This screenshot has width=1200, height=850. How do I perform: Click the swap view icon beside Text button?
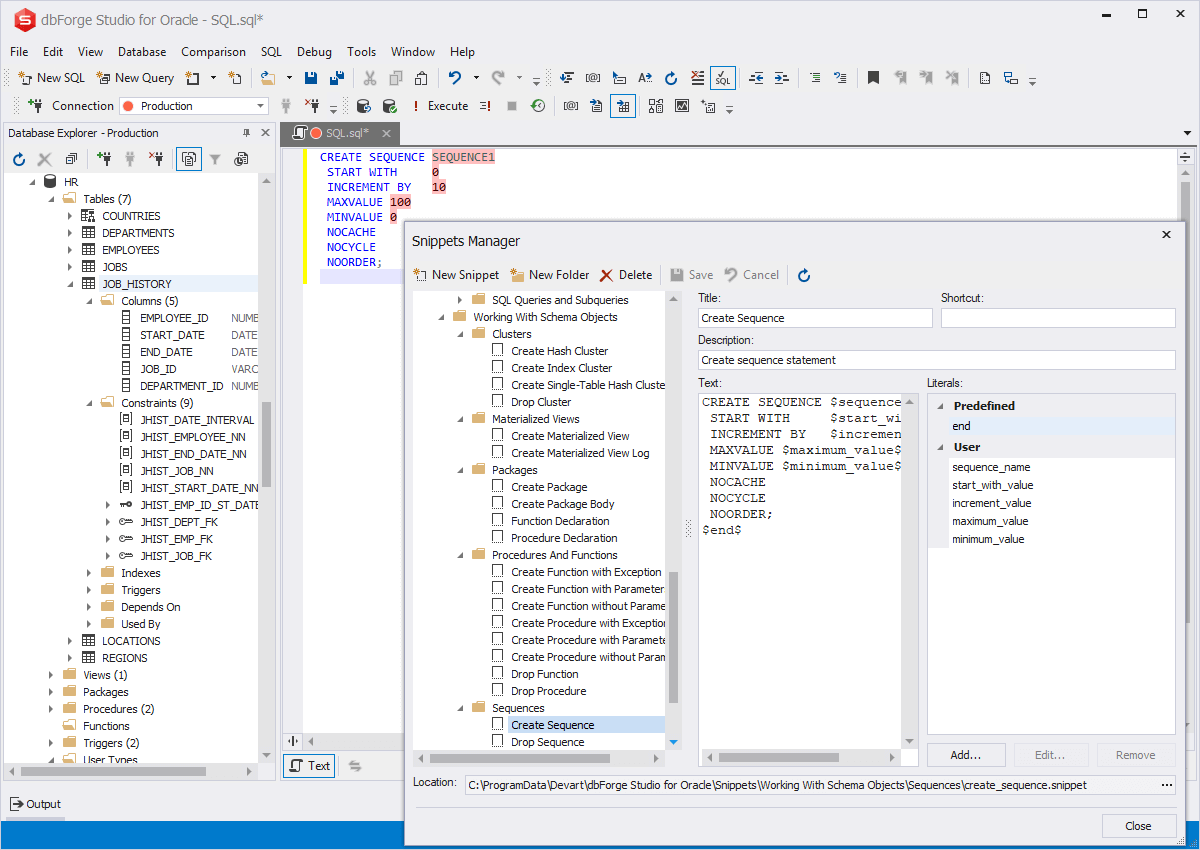(x=355, y=766)
